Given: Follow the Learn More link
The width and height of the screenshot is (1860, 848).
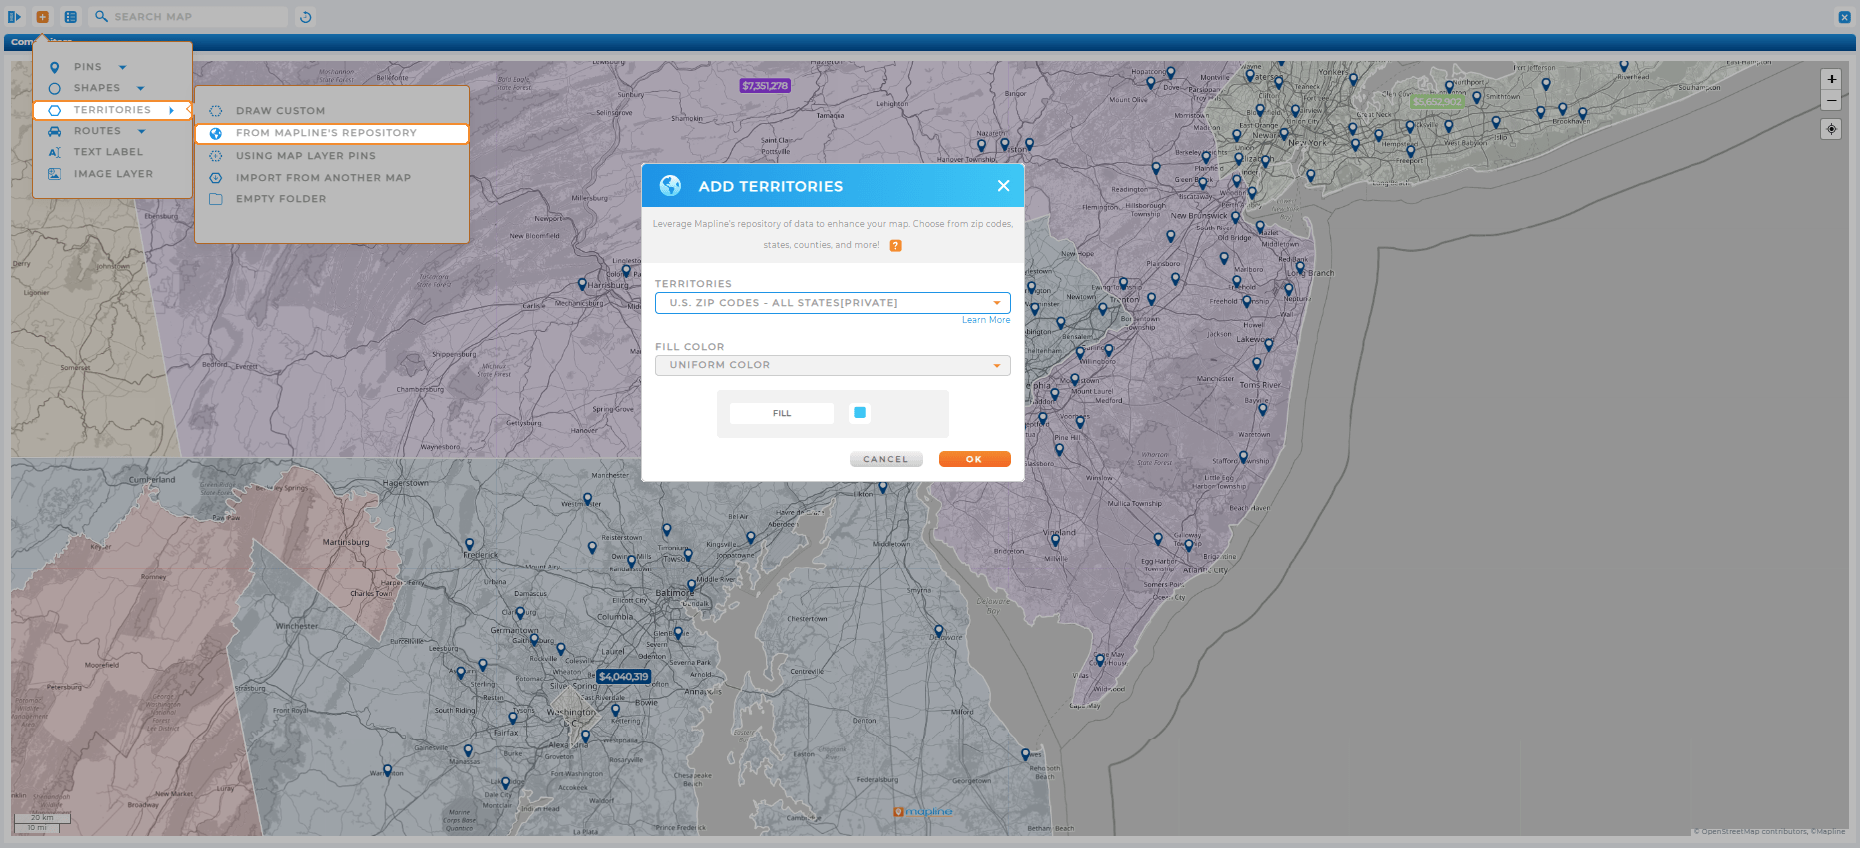Looking at the screenshot, I should pos(986,320).
